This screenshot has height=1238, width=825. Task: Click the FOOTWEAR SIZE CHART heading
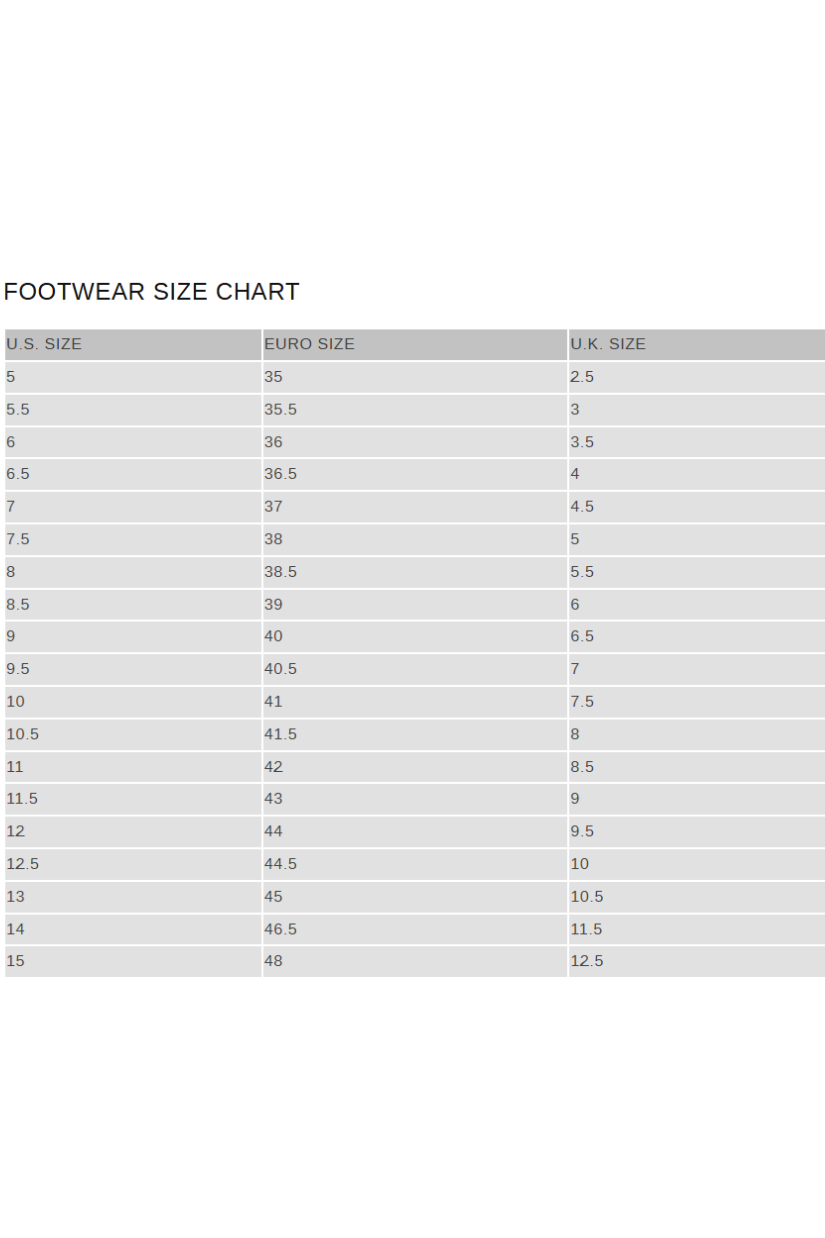click(152, 292)
